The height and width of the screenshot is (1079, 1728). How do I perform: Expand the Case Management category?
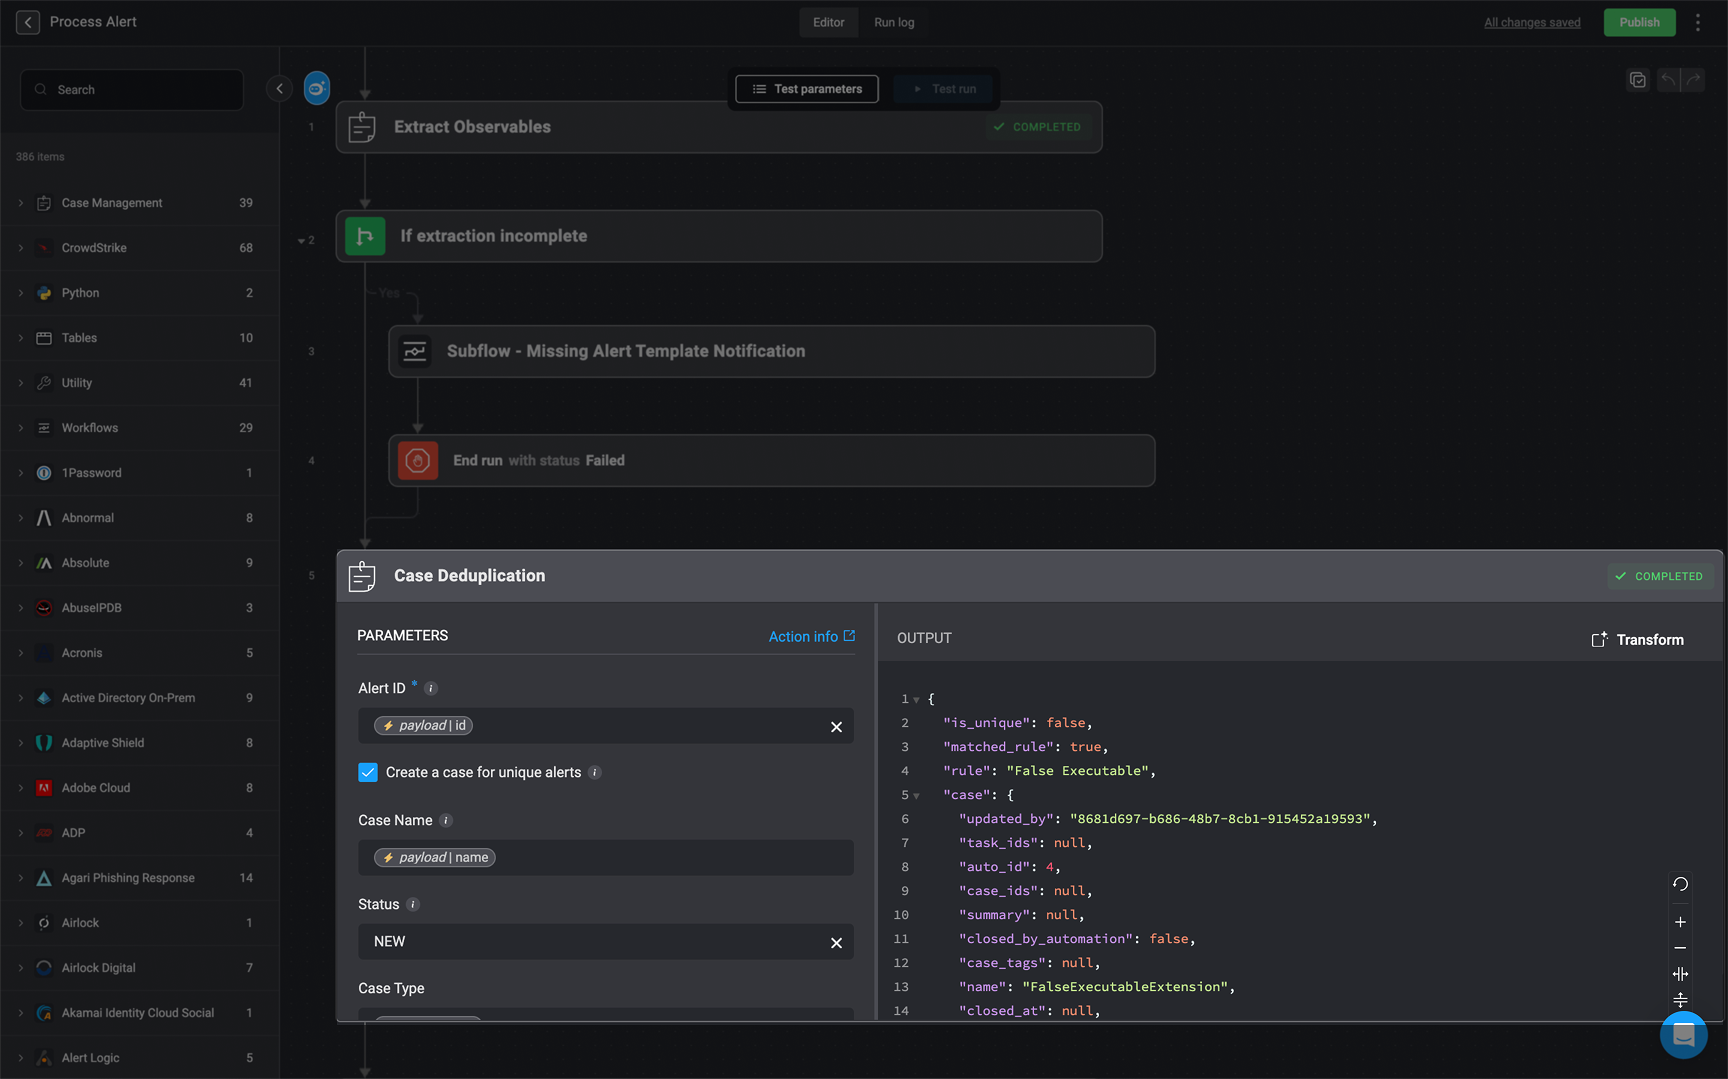pos(20,203)
